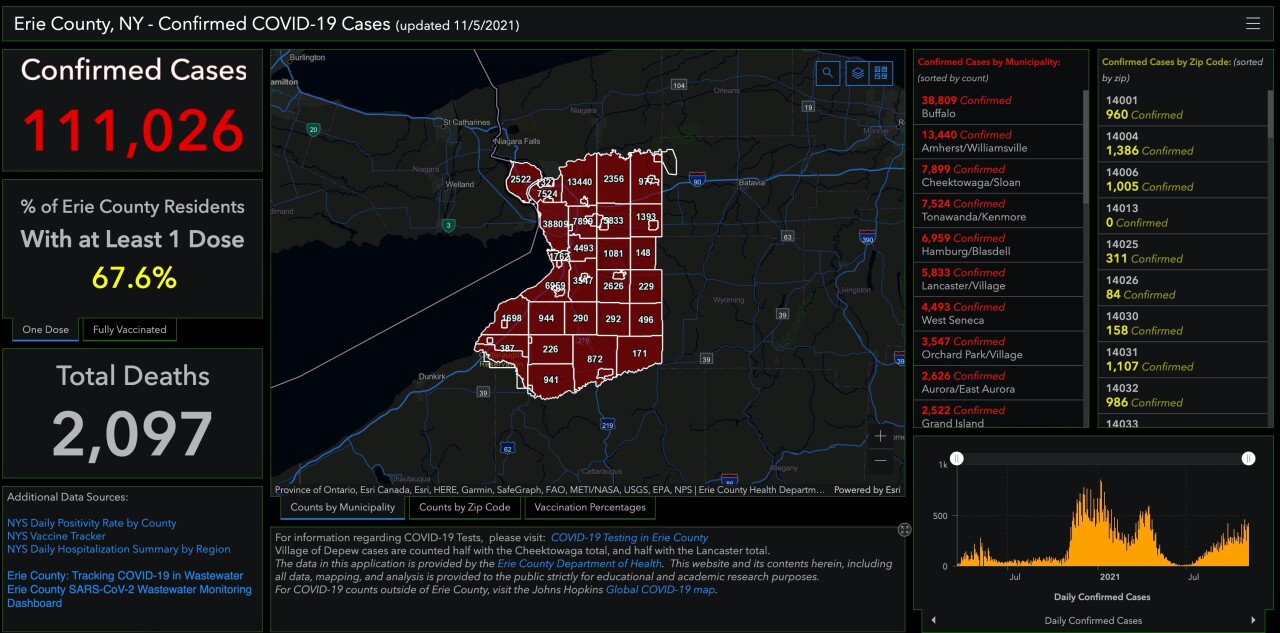This screenshot has width=1280, height=633.
Task: Click the chart's right range slider handle
Action: (1248, 458)
